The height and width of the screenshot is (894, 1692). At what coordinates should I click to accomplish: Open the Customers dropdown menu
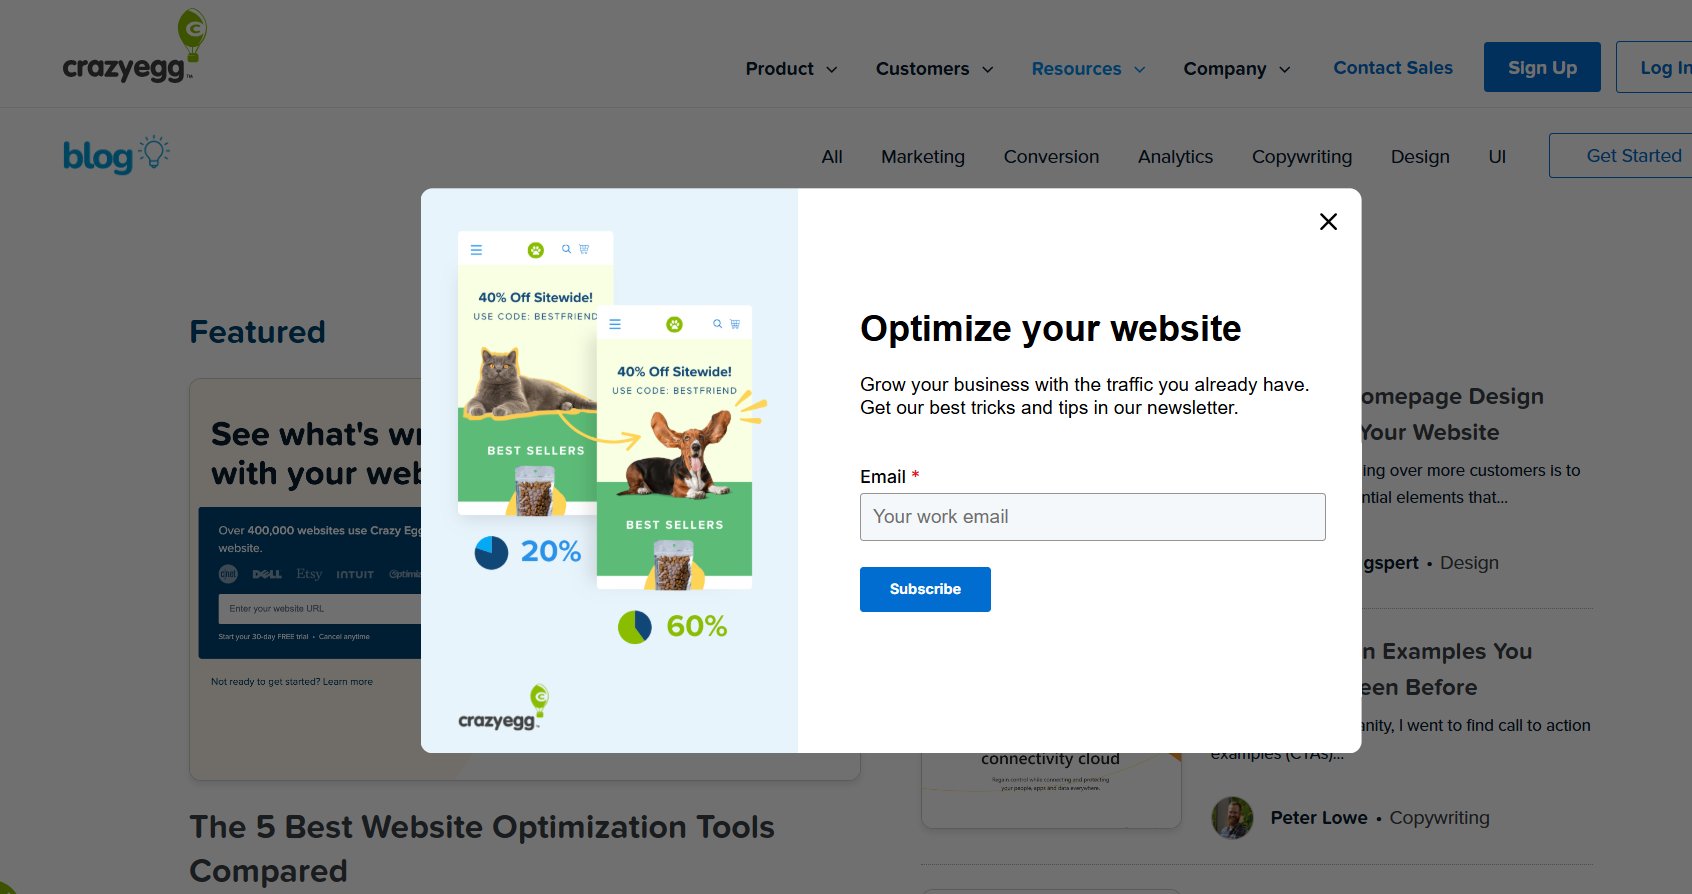934,69
